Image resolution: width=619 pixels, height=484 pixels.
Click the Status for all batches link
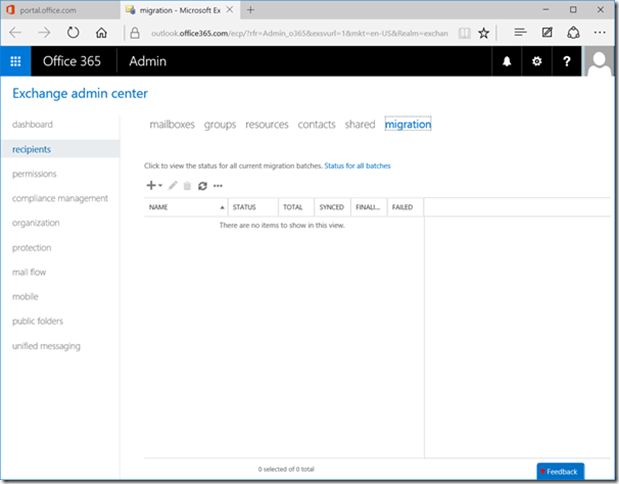point(357,165)
